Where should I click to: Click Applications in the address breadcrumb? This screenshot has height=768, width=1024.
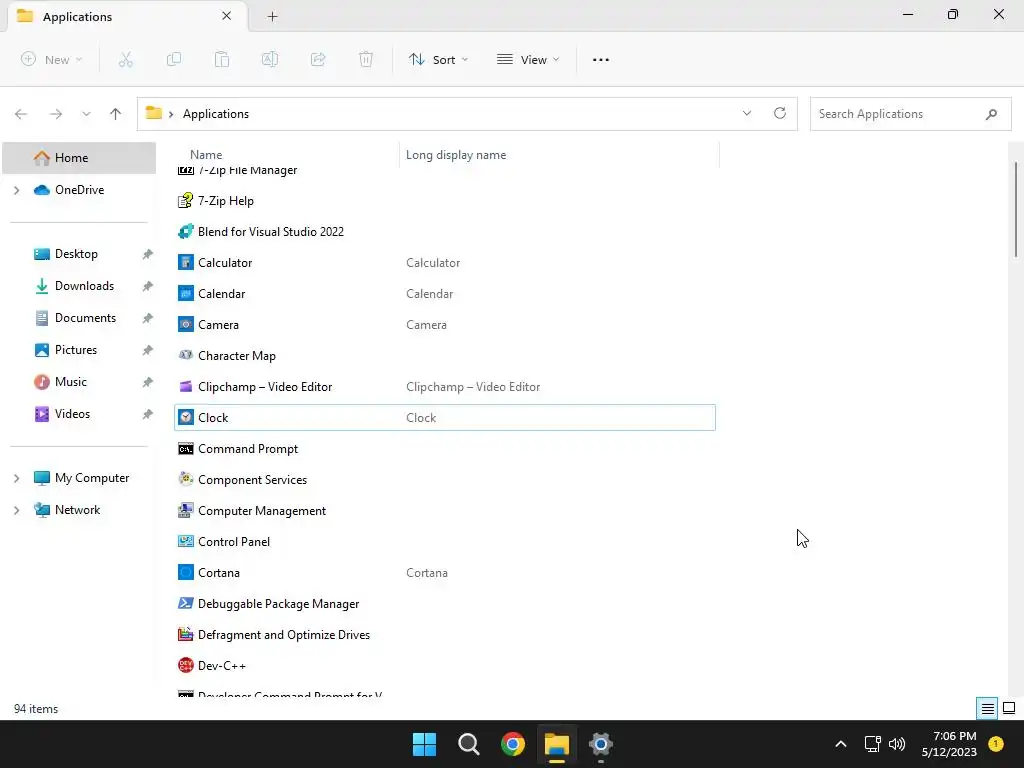point(216,114)
